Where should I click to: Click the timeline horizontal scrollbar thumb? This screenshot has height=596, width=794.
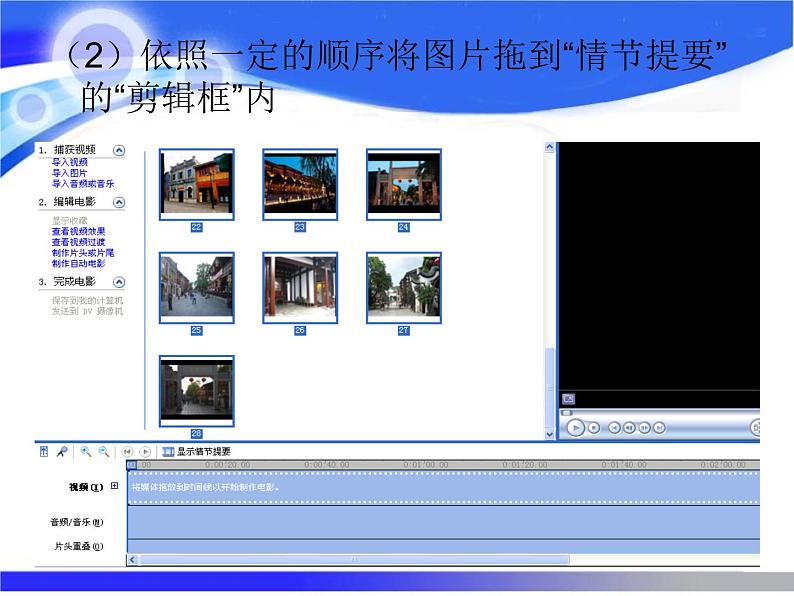354,559
